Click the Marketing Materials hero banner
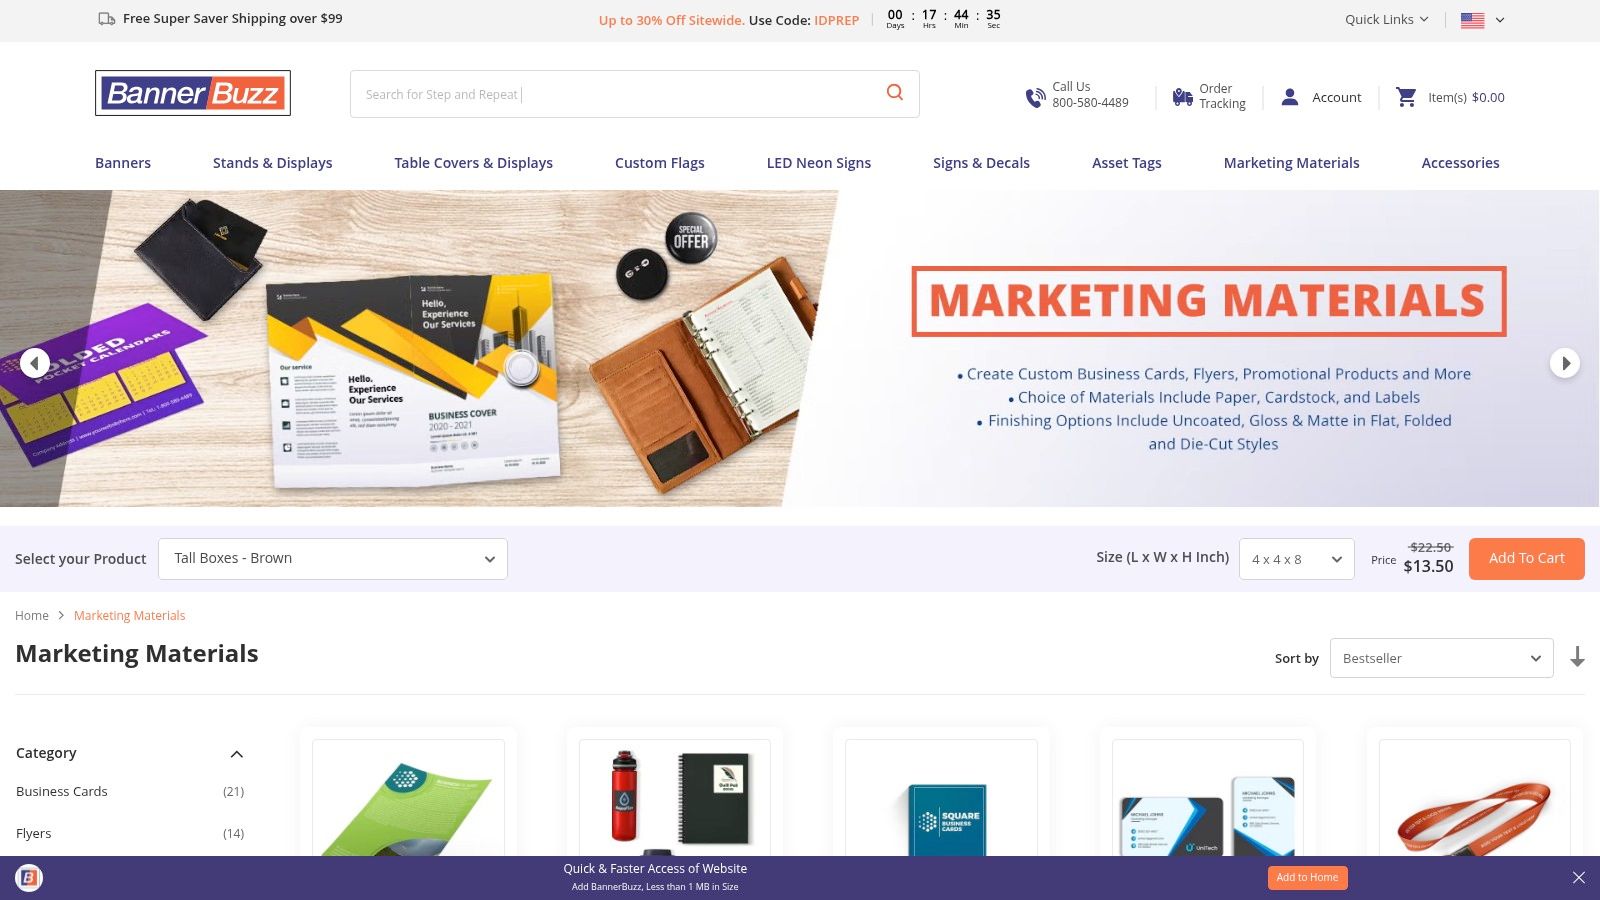 point(800,348)
